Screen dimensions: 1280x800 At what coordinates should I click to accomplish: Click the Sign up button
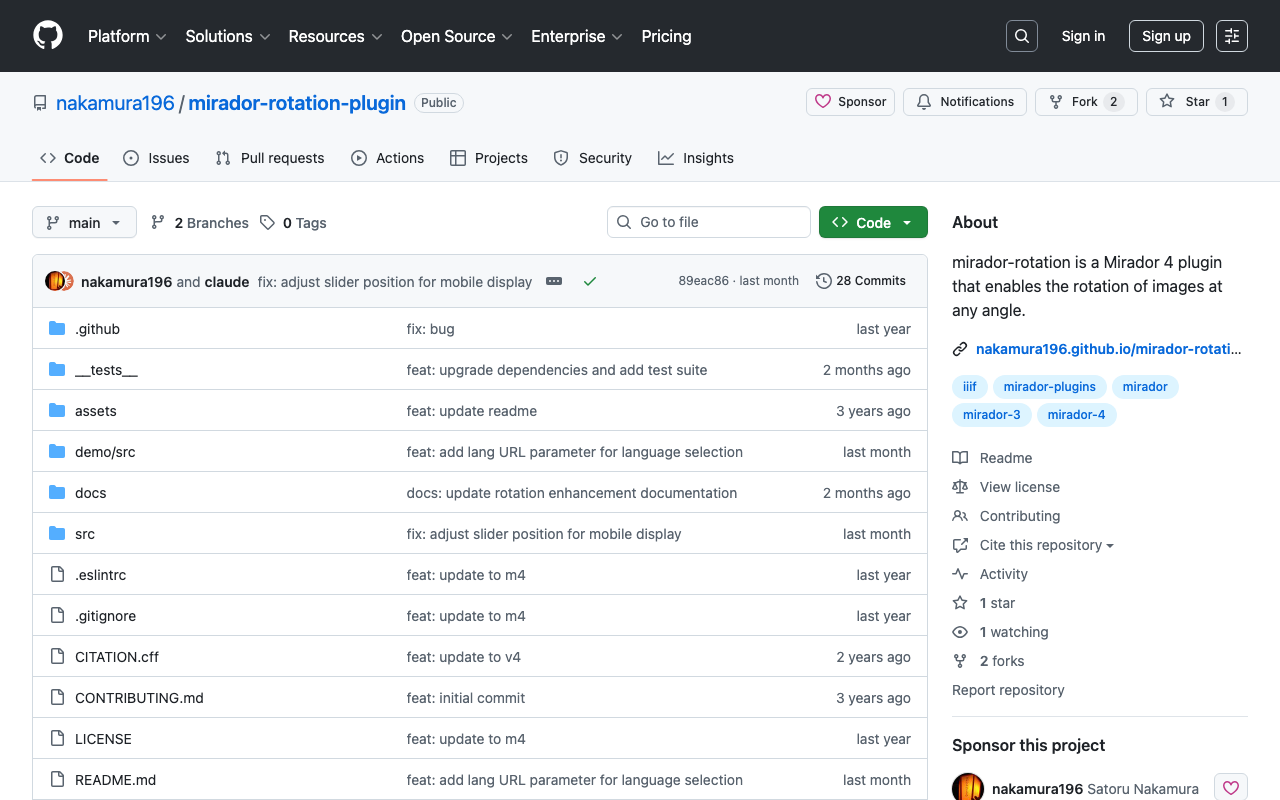(x=1166, y=35)
